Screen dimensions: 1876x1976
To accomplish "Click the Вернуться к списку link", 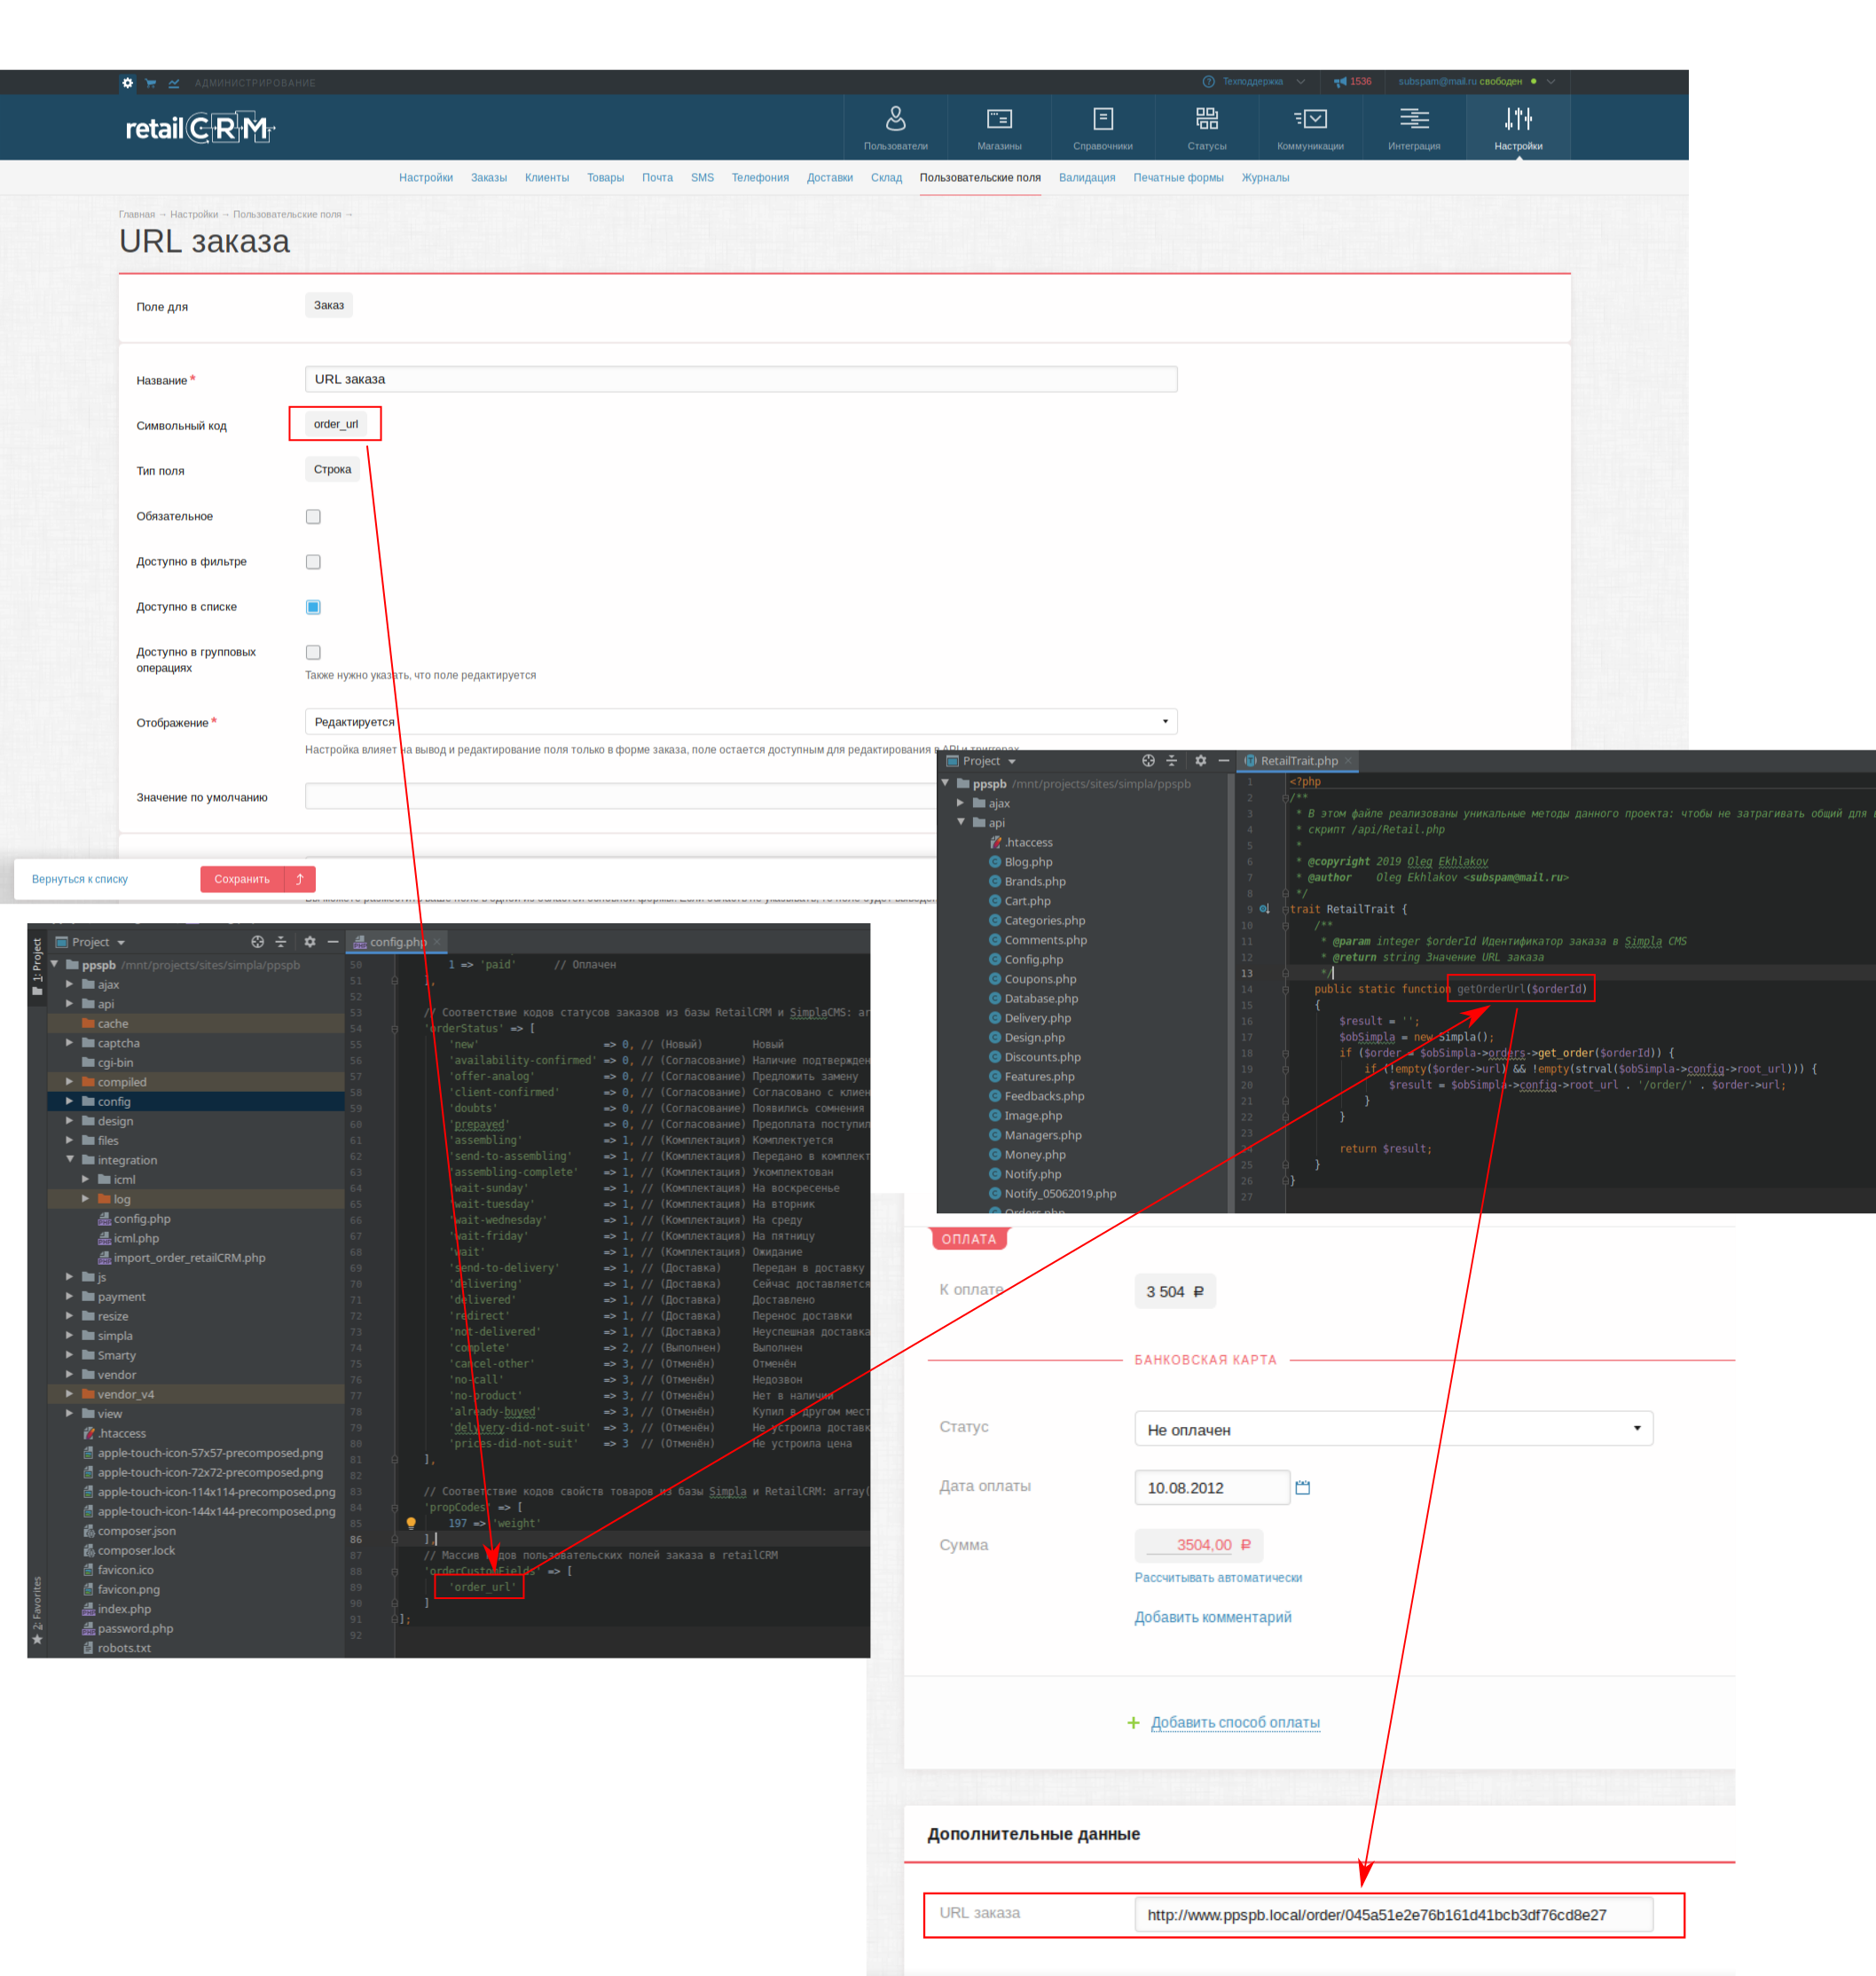I will tap(80, 879).
